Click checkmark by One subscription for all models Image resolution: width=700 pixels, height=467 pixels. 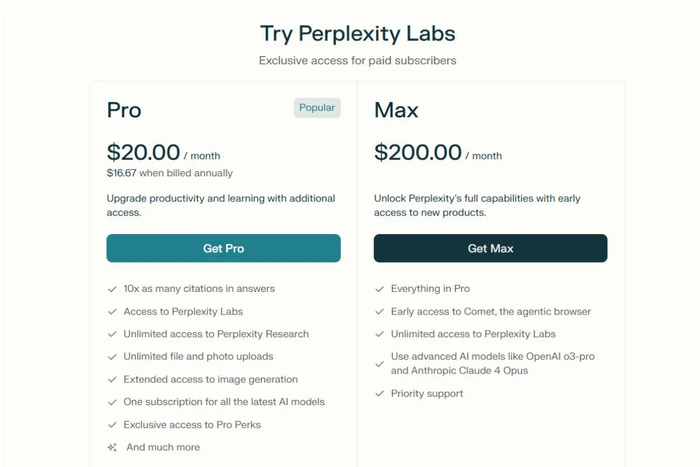tap(112, 402)
